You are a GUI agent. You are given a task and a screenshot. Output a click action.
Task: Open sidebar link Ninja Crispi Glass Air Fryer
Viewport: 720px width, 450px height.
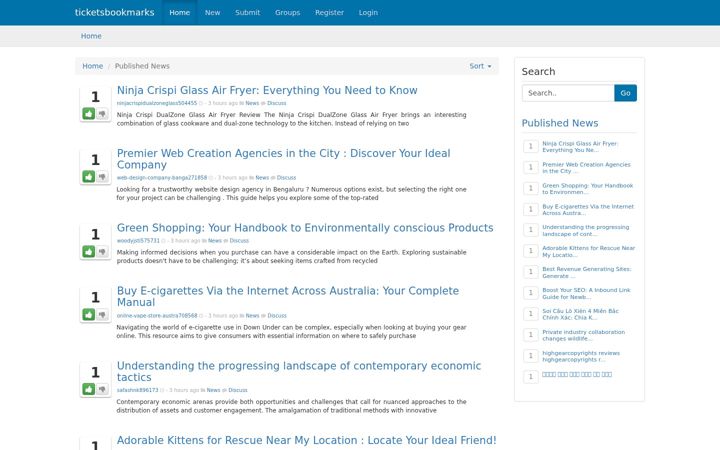coord(580,147)
